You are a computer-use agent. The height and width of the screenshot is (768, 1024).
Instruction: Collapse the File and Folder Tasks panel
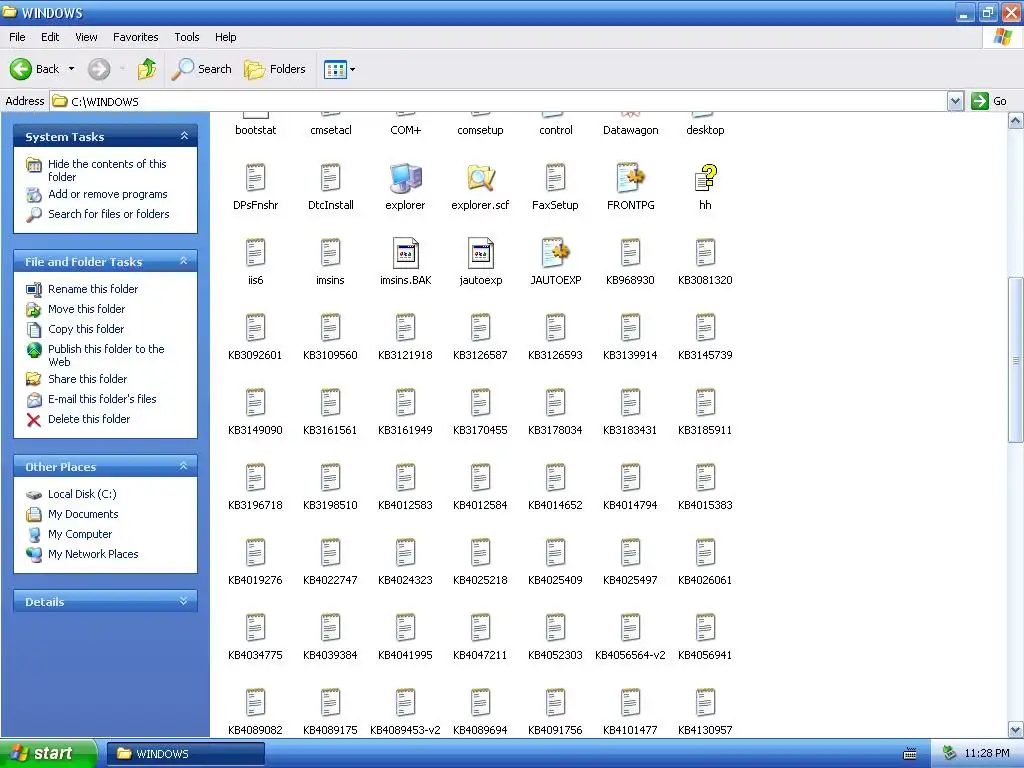coord(184,261)
